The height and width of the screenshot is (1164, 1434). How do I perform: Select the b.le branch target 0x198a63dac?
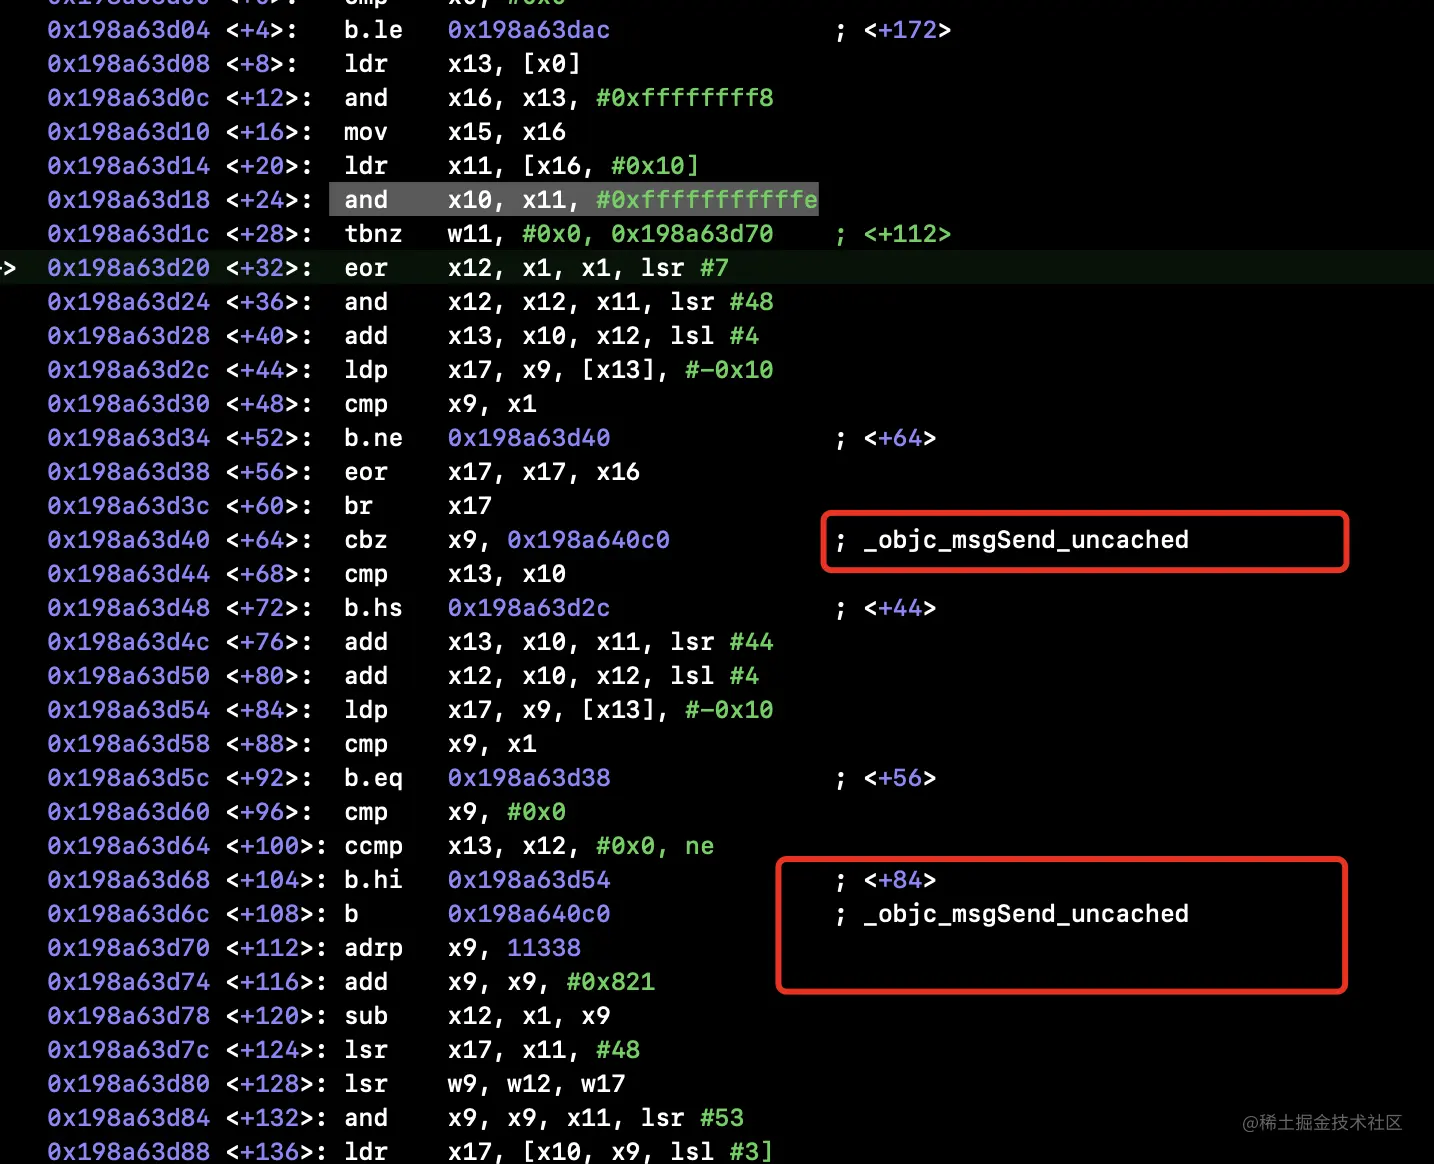click(x=528, y=30)
